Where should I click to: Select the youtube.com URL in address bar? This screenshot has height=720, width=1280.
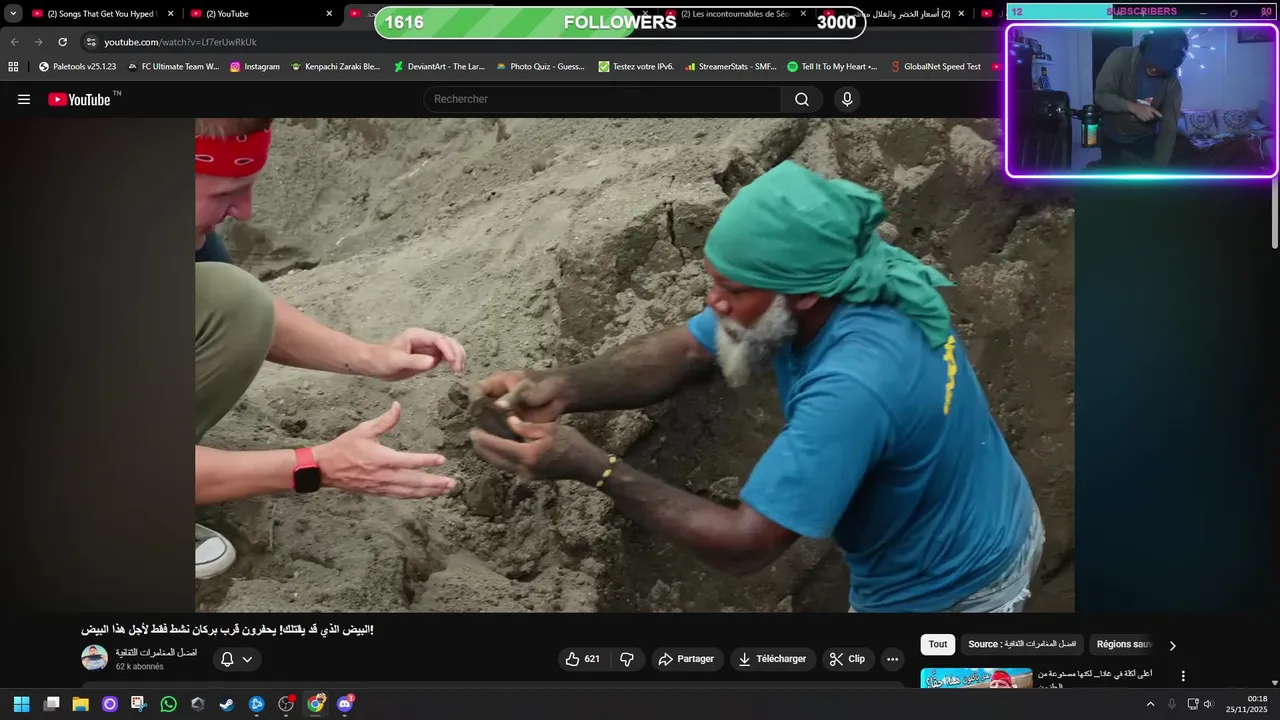point(180,42)
